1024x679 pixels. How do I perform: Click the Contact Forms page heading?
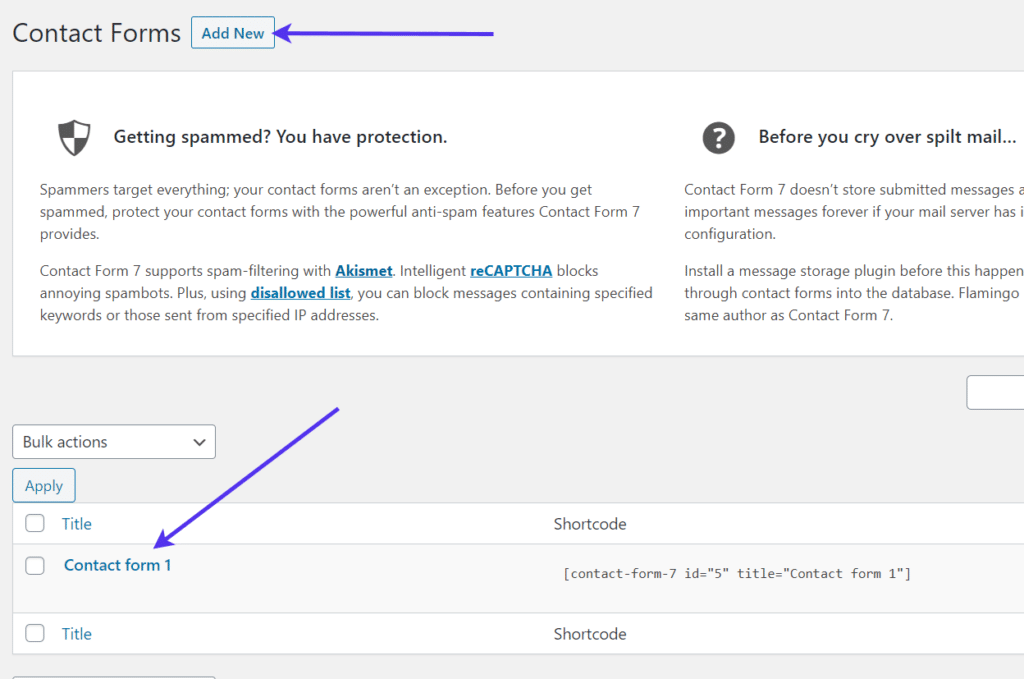95,32
